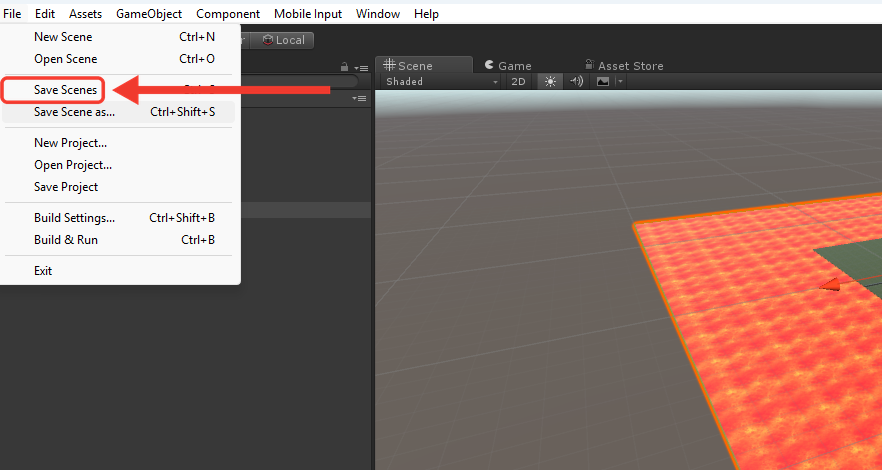Choose Exit from the File menu
The height and width of the screenshot is (470, 882).
(120, 270)
